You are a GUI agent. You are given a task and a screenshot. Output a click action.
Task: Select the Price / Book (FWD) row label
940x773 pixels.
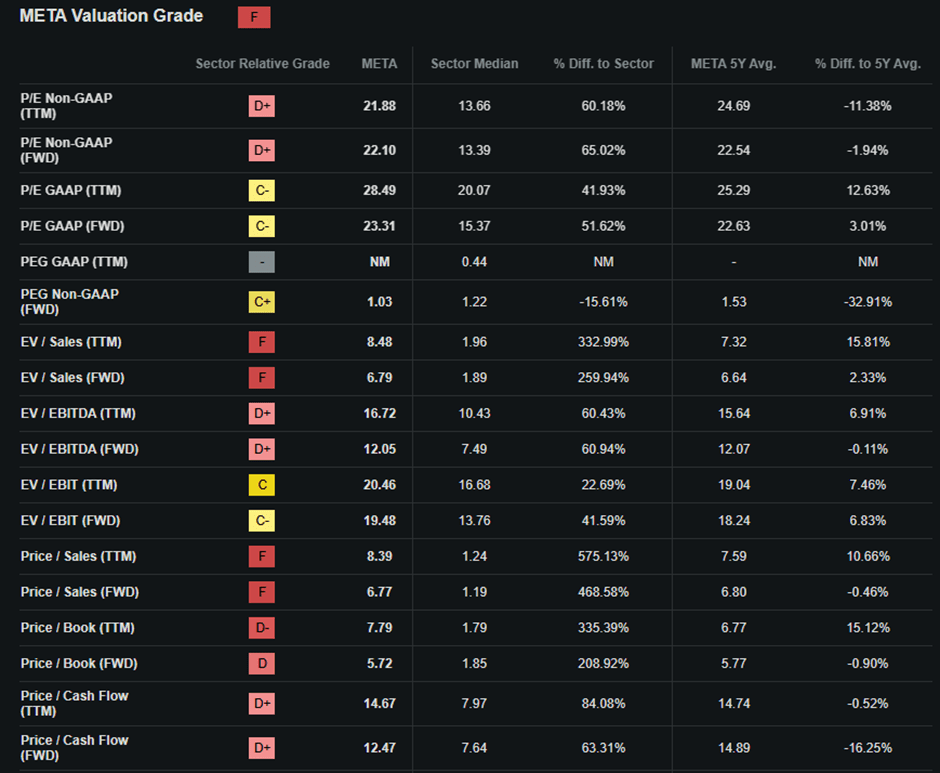pos(79,663)
